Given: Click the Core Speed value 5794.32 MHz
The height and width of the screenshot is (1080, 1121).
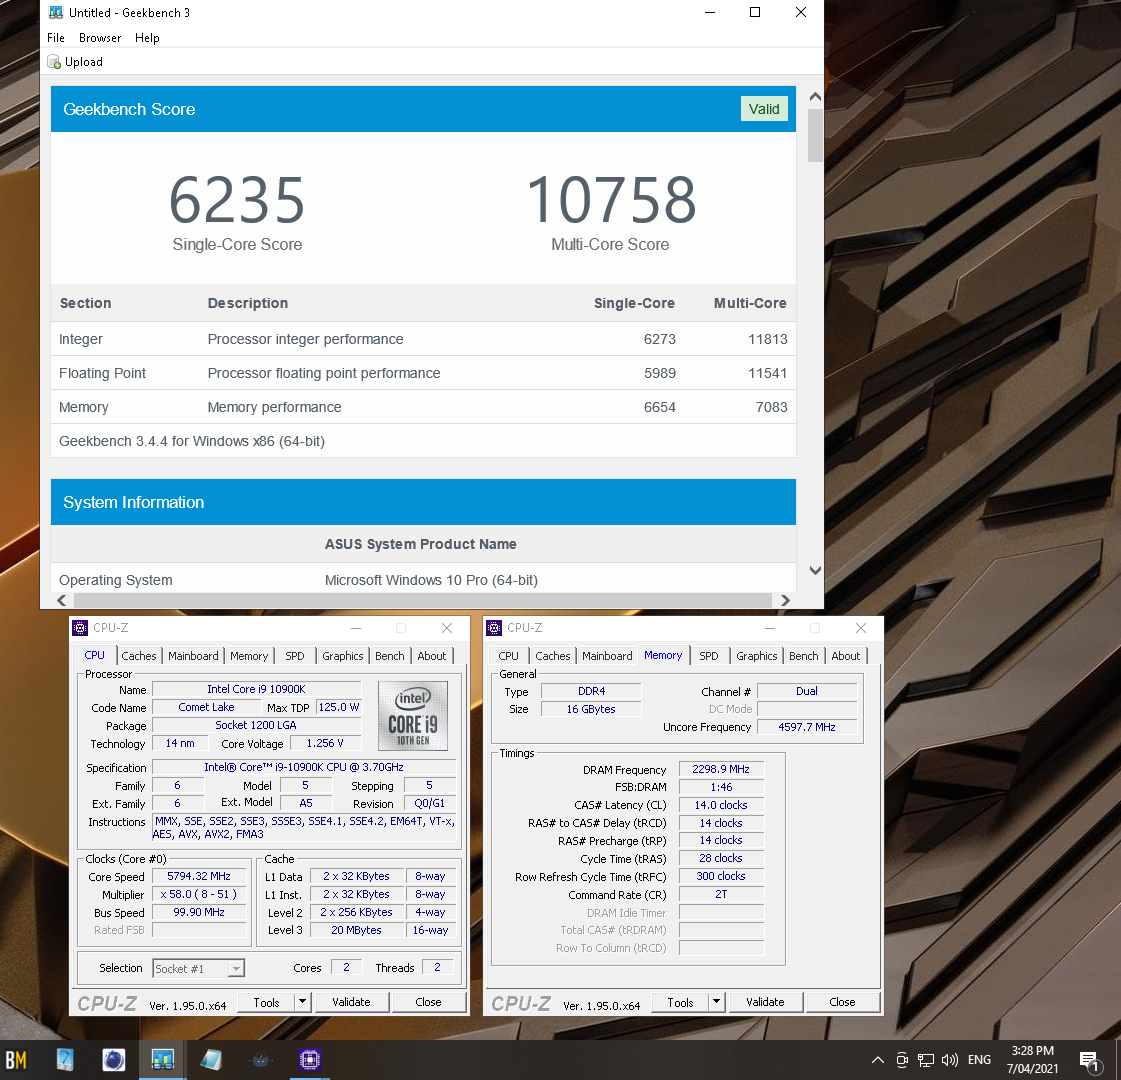Looking at the screenshot, I should 199,876.
